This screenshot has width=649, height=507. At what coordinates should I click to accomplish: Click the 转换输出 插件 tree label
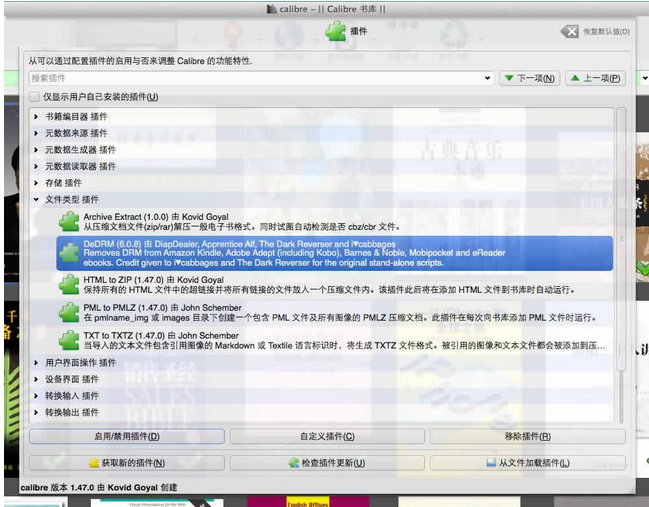pyautogui.click(x=72, y=412)
